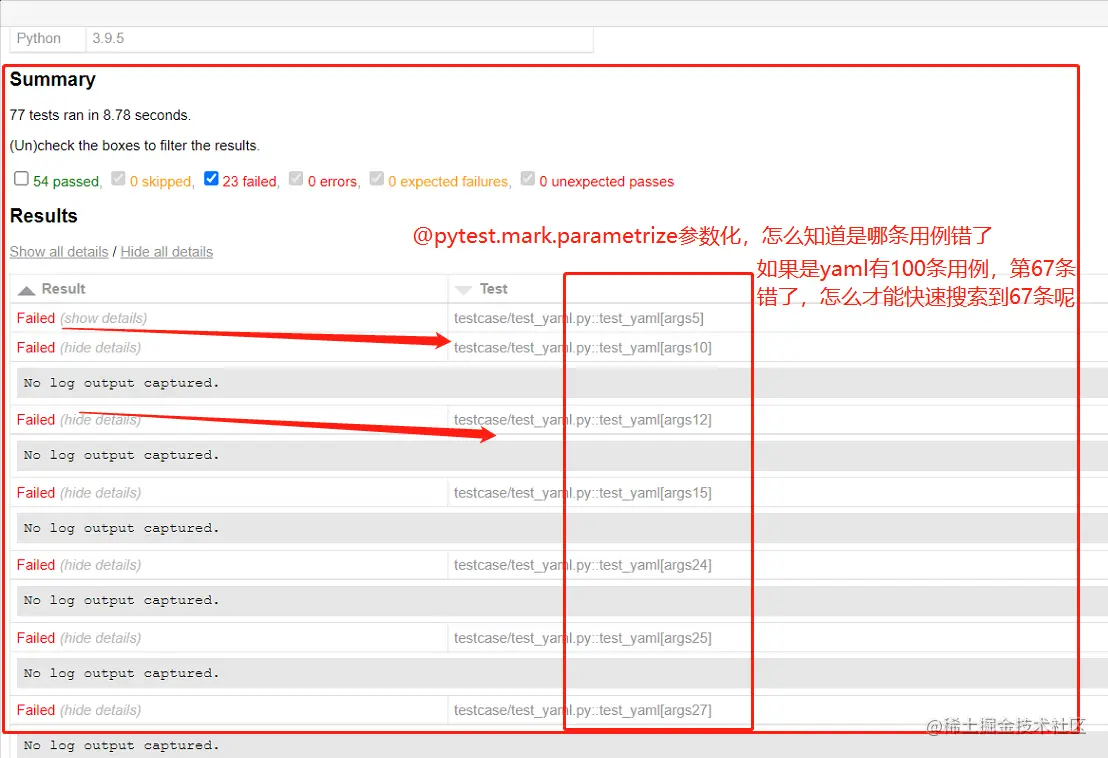The width and height of the screenshot is (1108, 758).
Task: Click the Python version value 3.9.5
Action: tap(108, 38)
